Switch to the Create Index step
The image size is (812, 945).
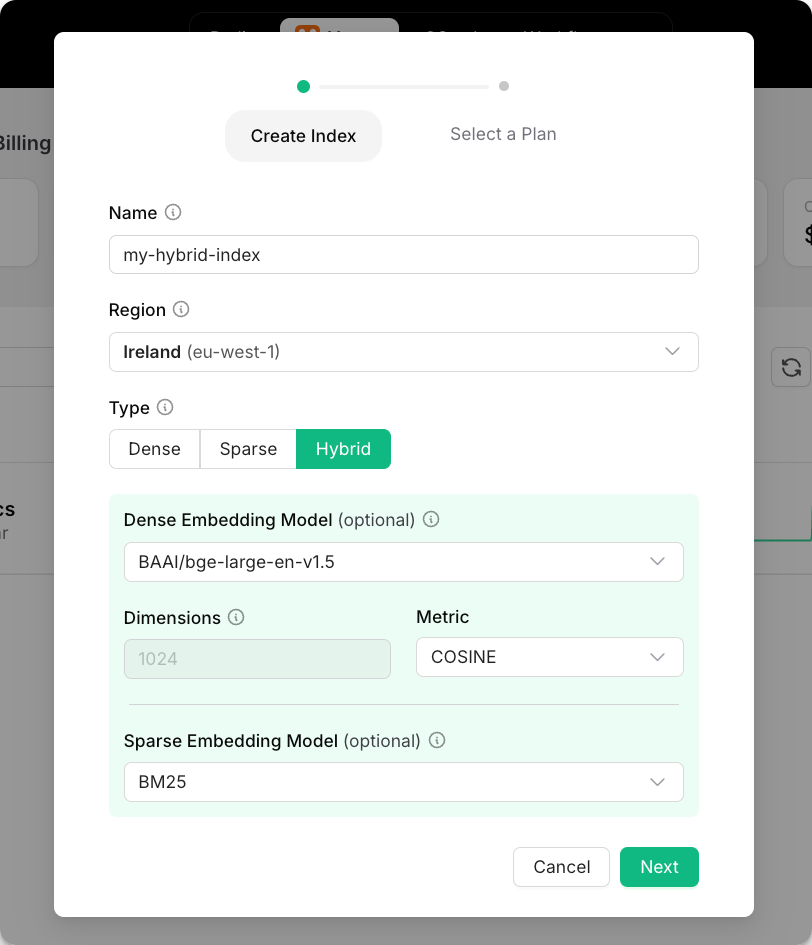coord(303,136)
